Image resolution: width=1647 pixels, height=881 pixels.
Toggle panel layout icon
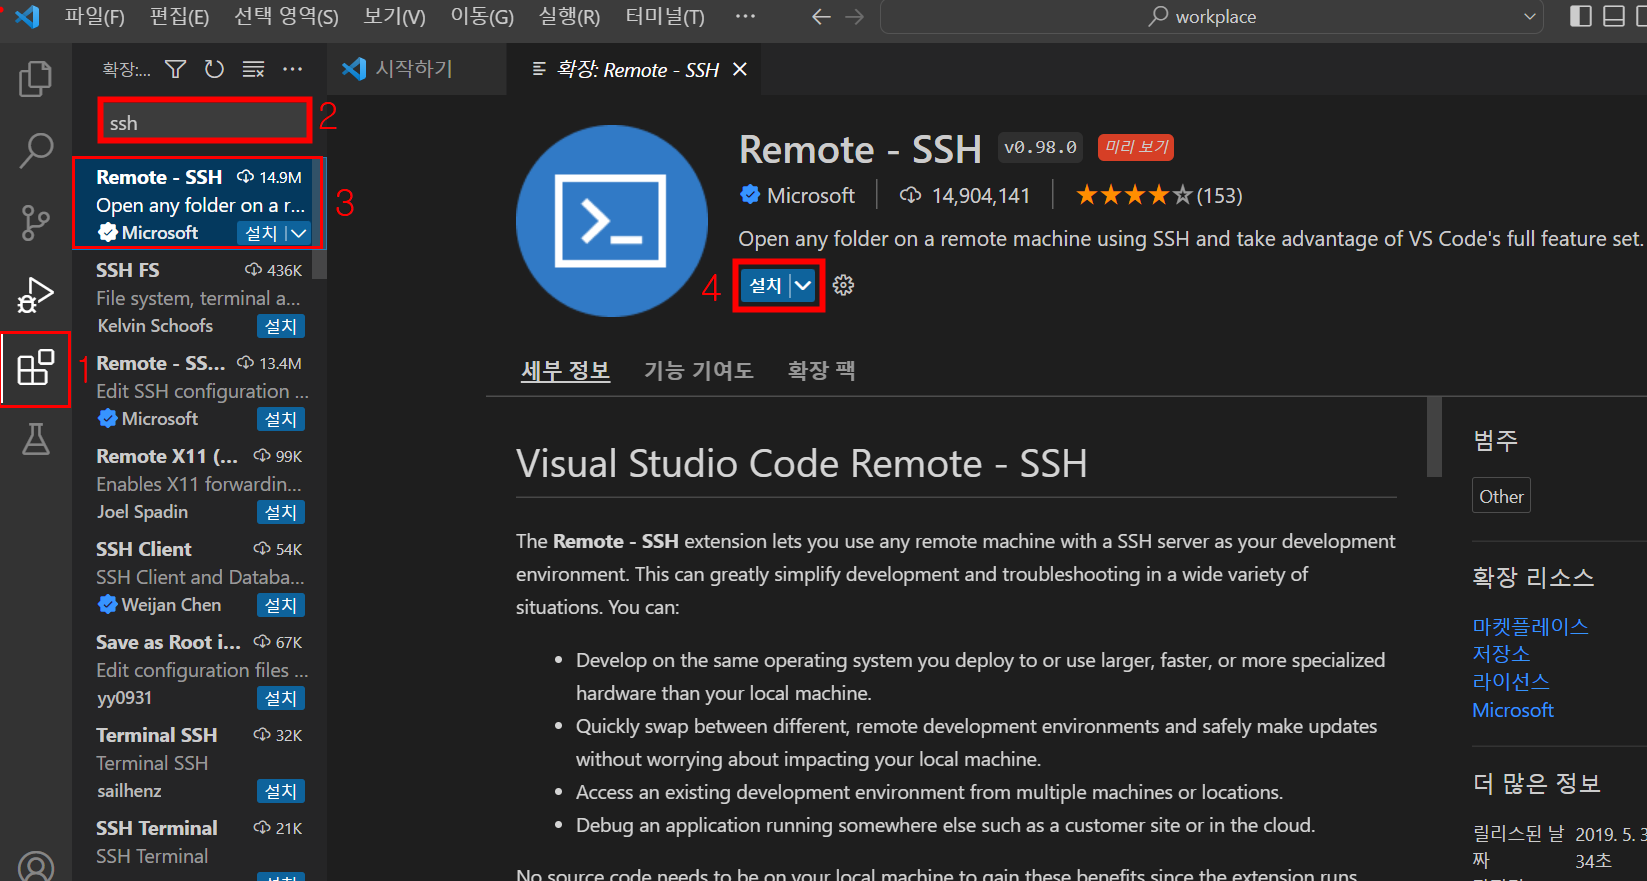click(1614, 16)
